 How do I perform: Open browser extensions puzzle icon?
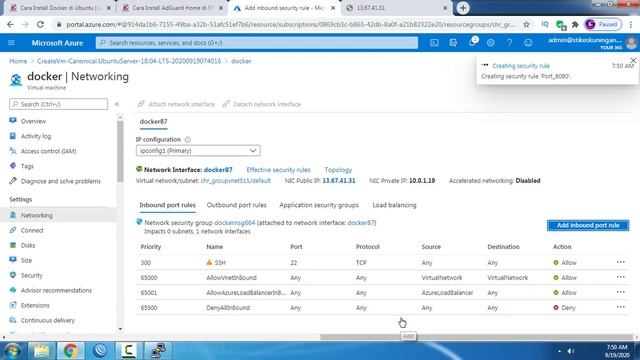coord(575,24)
